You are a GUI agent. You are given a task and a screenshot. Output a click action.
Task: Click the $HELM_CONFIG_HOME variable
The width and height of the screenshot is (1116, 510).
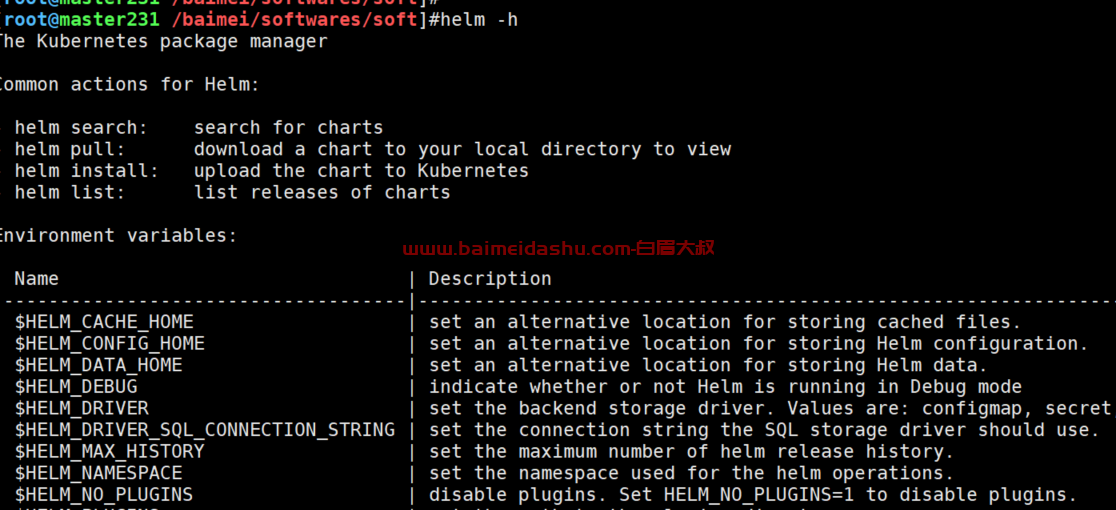110,344
